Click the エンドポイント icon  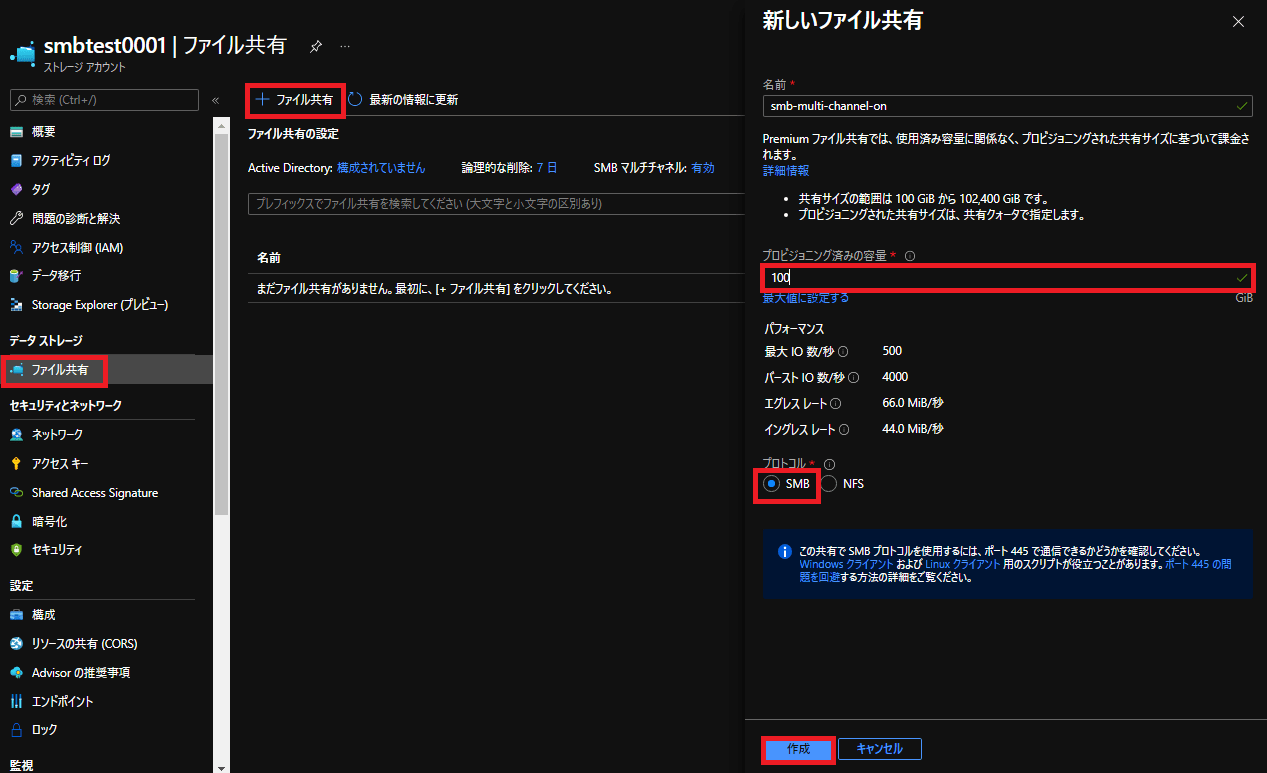16,701
